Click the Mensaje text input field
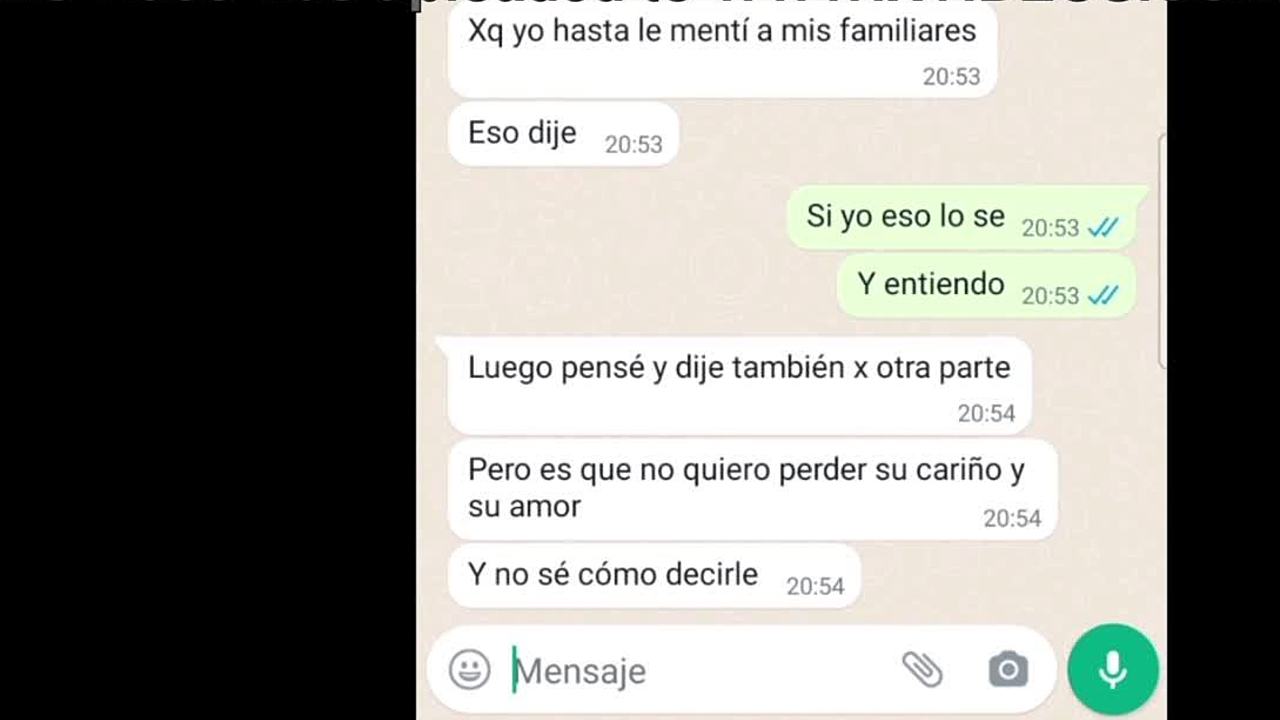Image resolution: width=1280 pixels, height=720 pixels. click(x=700, y=670)
